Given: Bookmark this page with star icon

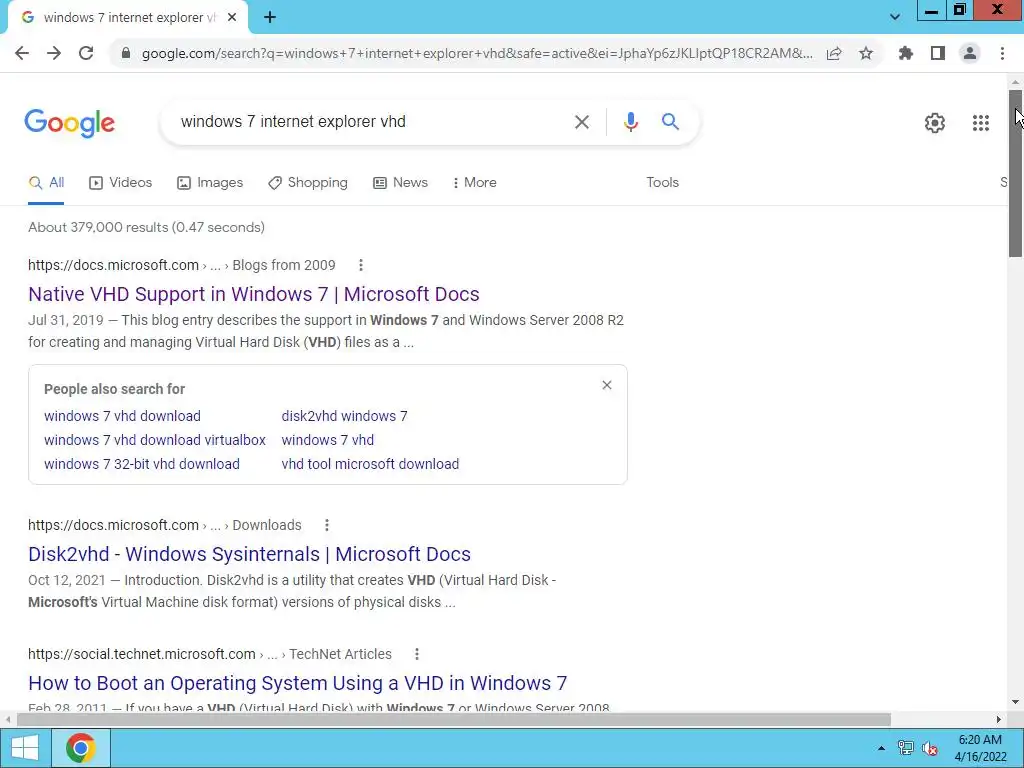Looking at the screenshot, I should pos(866,54).
